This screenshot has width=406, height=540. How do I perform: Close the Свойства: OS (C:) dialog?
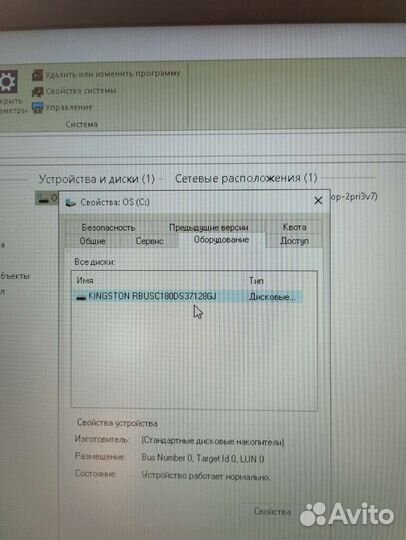pos(318,200)
